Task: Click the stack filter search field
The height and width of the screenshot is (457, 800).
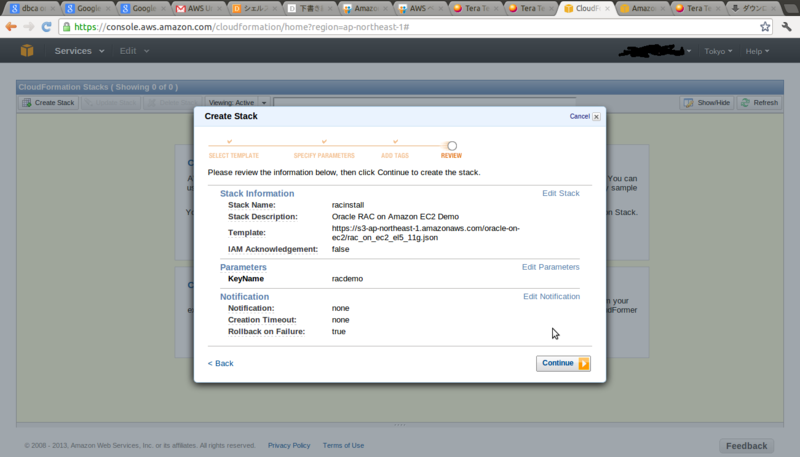Action: tap(424, 103)
